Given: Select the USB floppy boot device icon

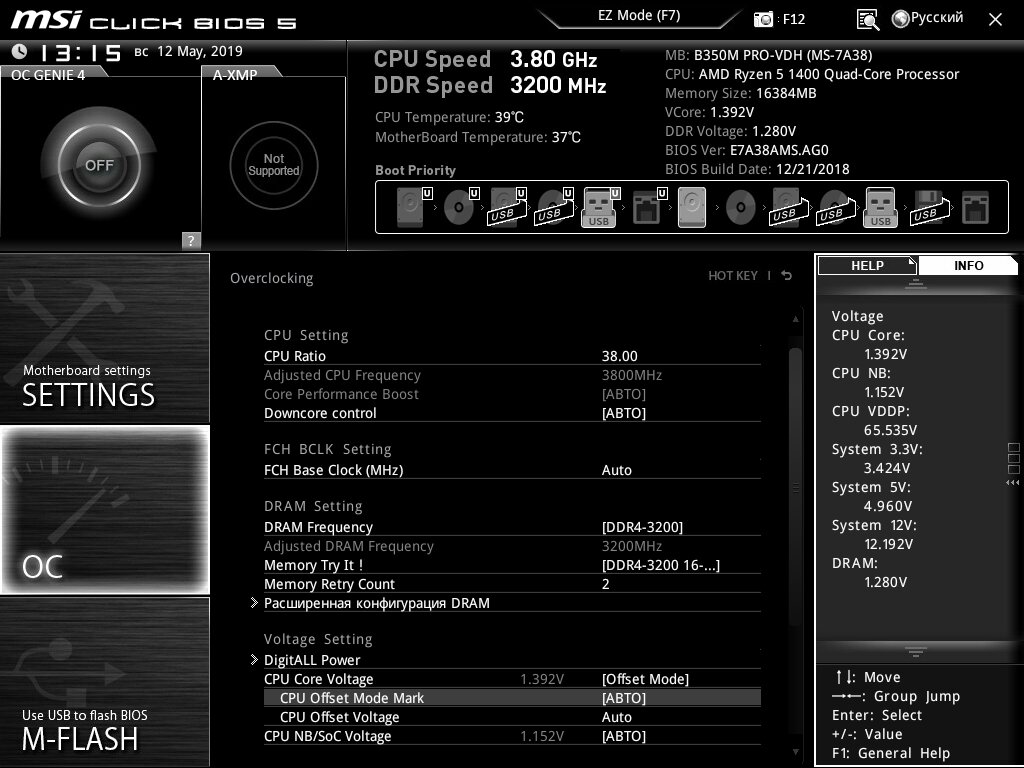Looking at the screenshot, I should 929,207.
